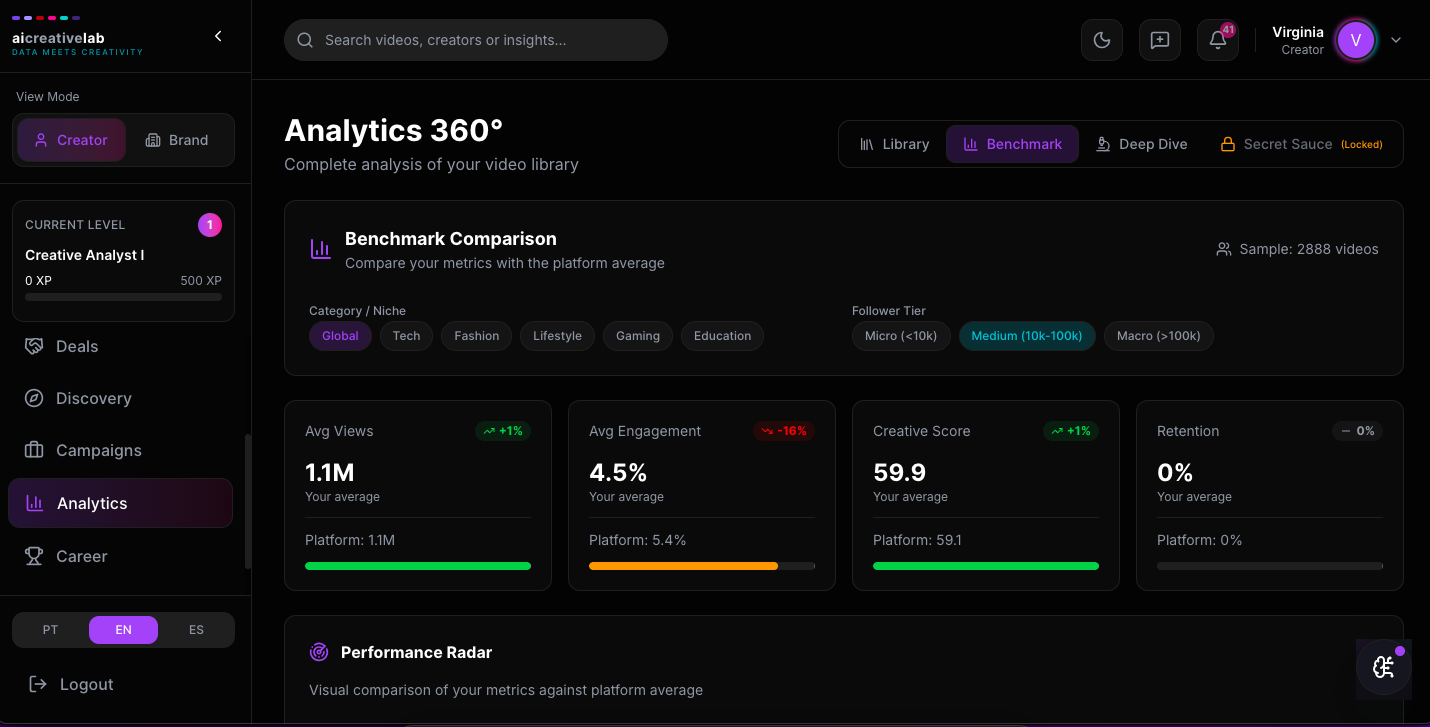The width and height of the screenshot is (1430, 727).
Task: Switch to the Deep Dive tab
Action: pyautogui.click(x=1141, y=144)
